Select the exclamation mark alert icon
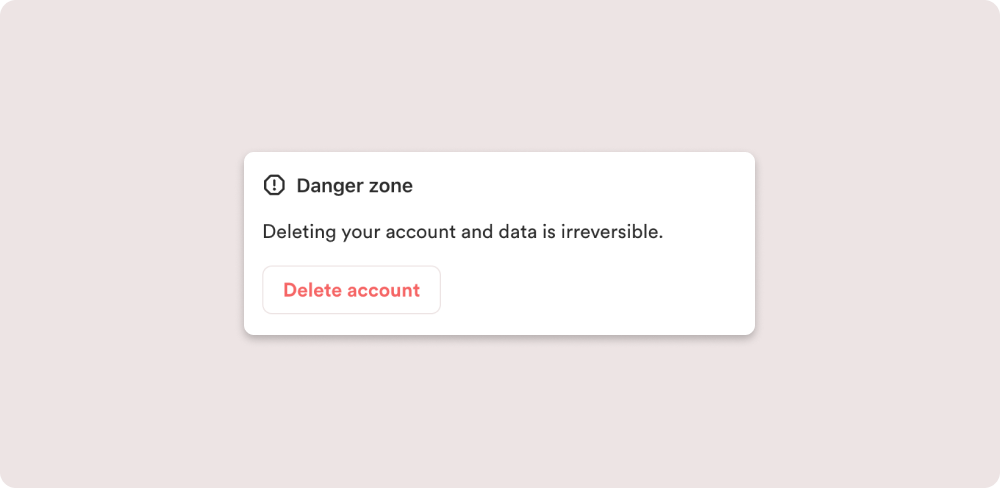This screenshot has width=1000, height=488. (274, 186)
